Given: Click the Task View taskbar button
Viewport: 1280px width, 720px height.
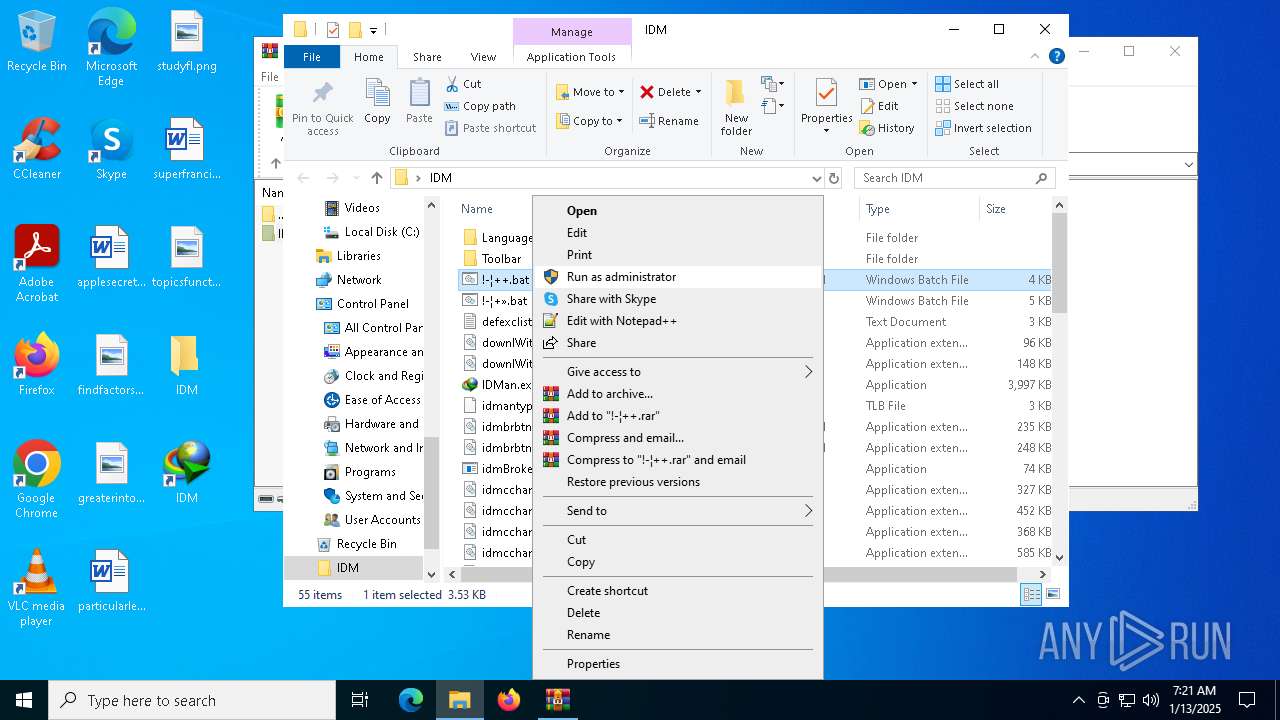Looking at the screenshot, I should pyautogui.click(x=360, y=700).
